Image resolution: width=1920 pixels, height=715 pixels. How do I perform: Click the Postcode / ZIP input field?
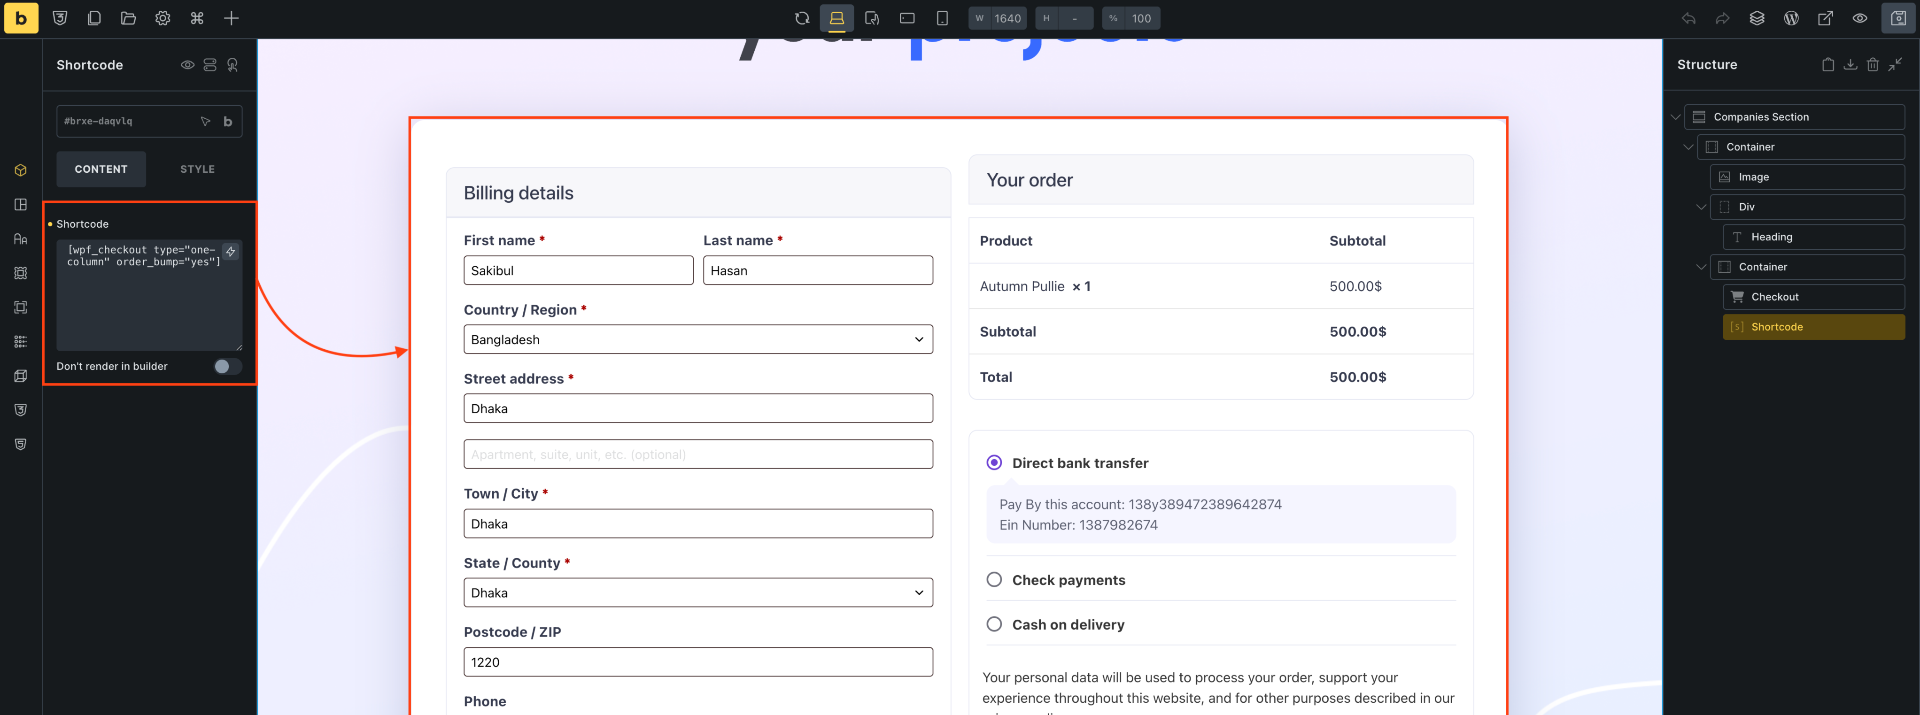698,662
